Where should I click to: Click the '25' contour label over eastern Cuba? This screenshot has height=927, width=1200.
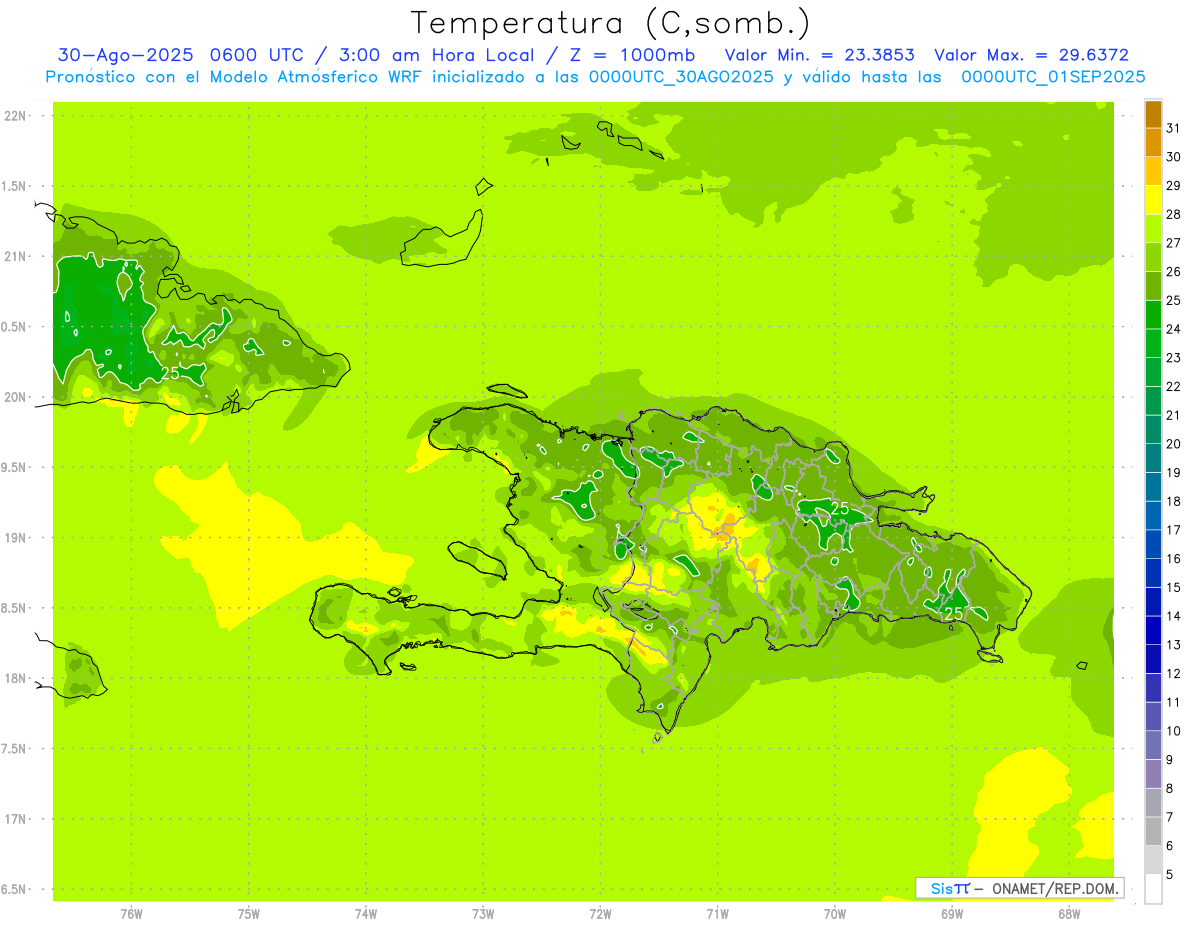pos(170,373)
